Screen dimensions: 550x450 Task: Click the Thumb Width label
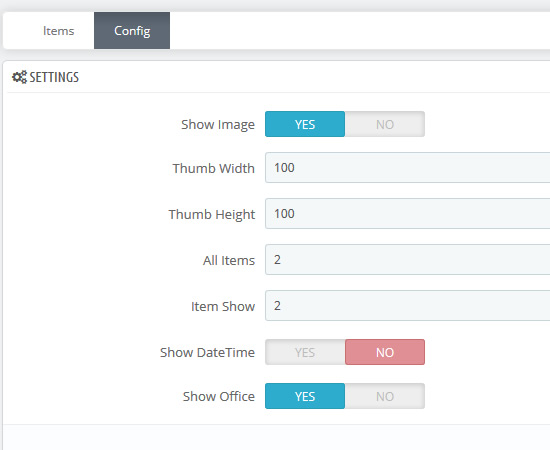point(214,168)
